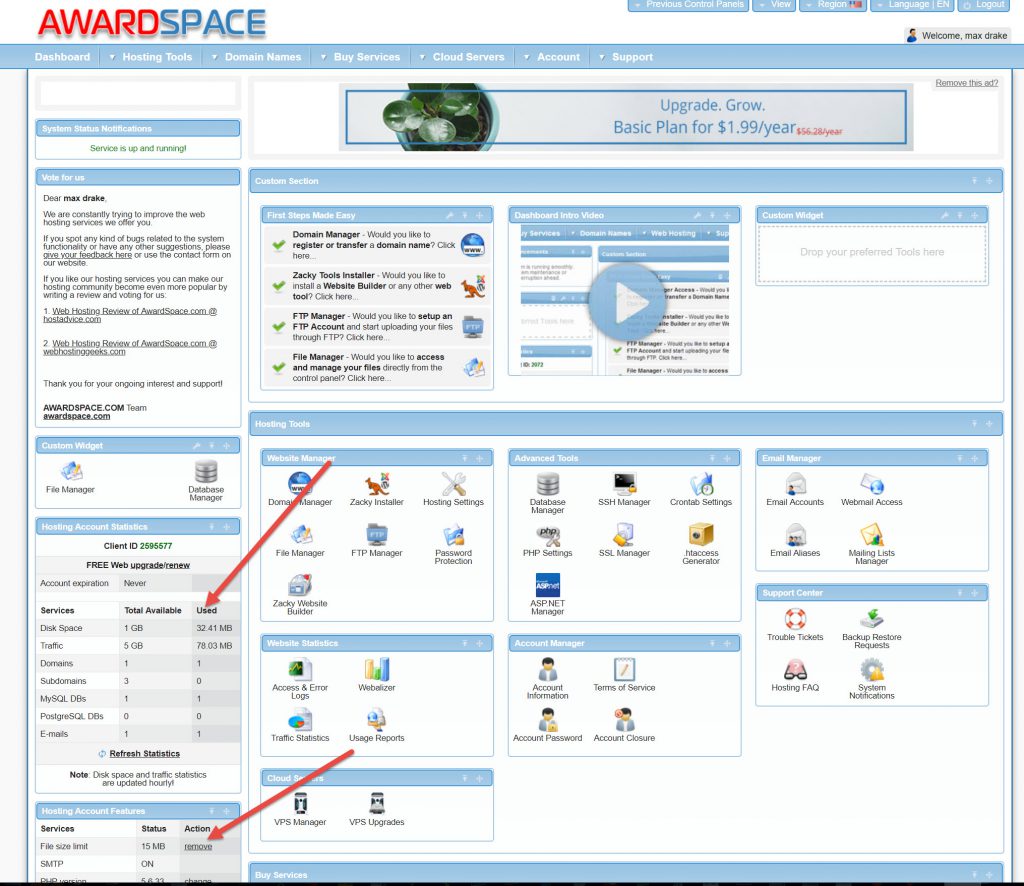The width and height of the screenshot is (1024, 886).
Task: Click the Basic Plan upgrade banner
Action: pyautogui.click(x=625, y=117)
